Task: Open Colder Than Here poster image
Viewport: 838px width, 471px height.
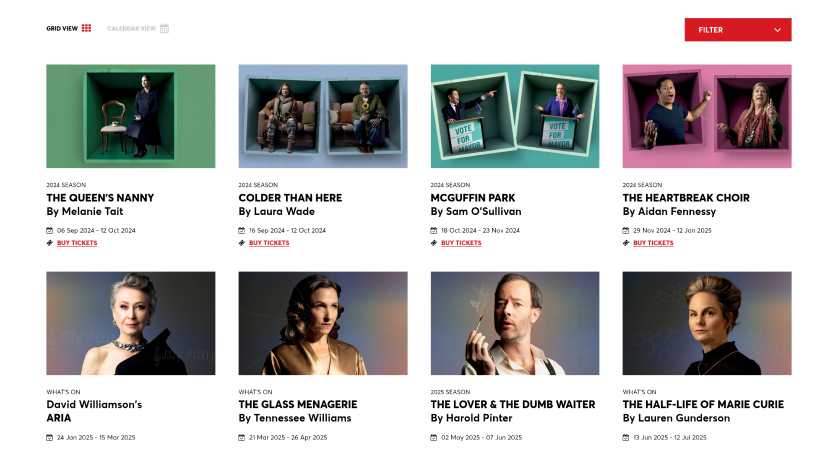Action: point(323,116)
